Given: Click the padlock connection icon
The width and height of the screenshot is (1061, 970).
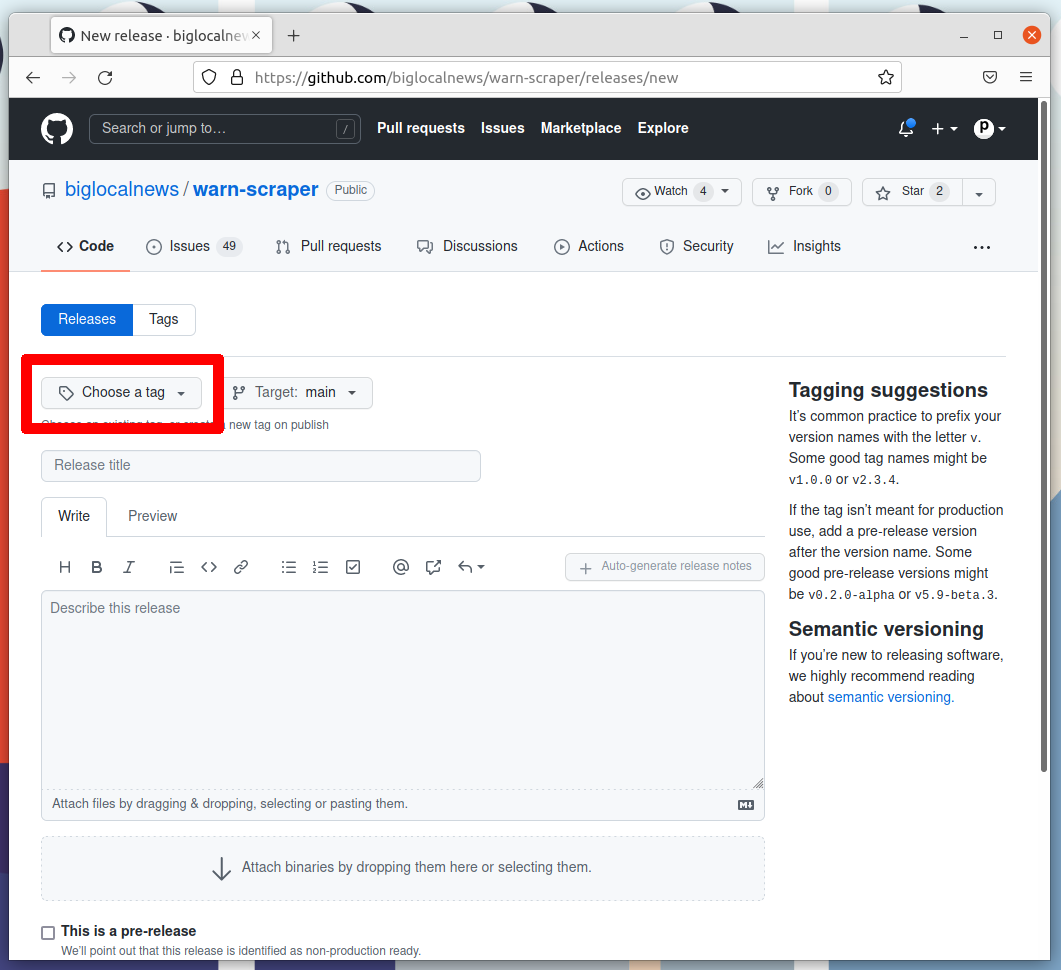Looking at the screenshot, I should [x=237, y=77].
